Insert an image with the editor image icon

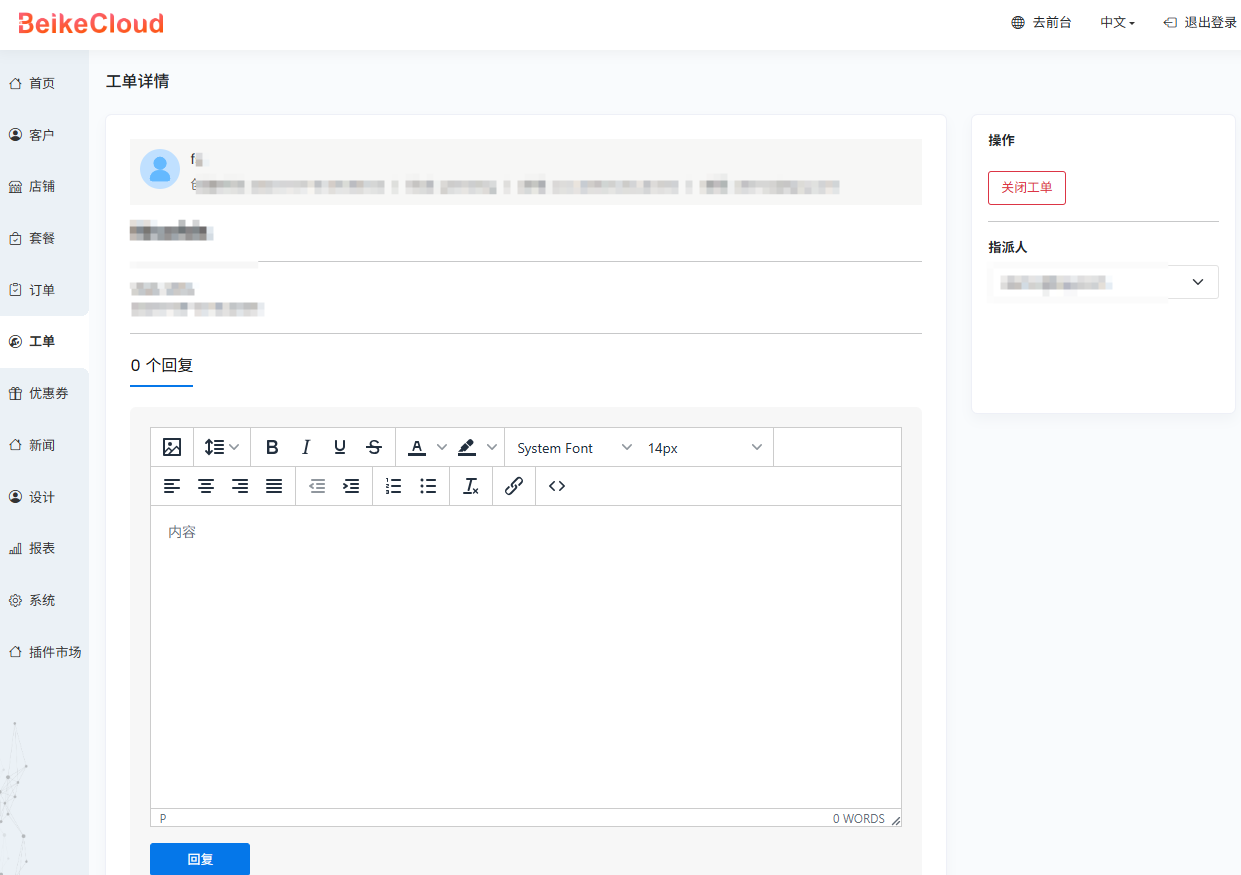pos(172,448)
